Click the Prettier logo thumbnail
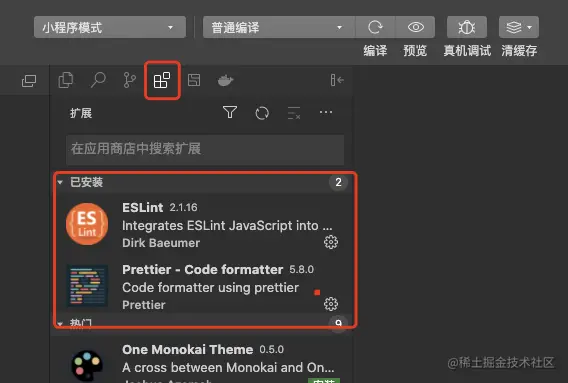568x383 pixels. 87,286
